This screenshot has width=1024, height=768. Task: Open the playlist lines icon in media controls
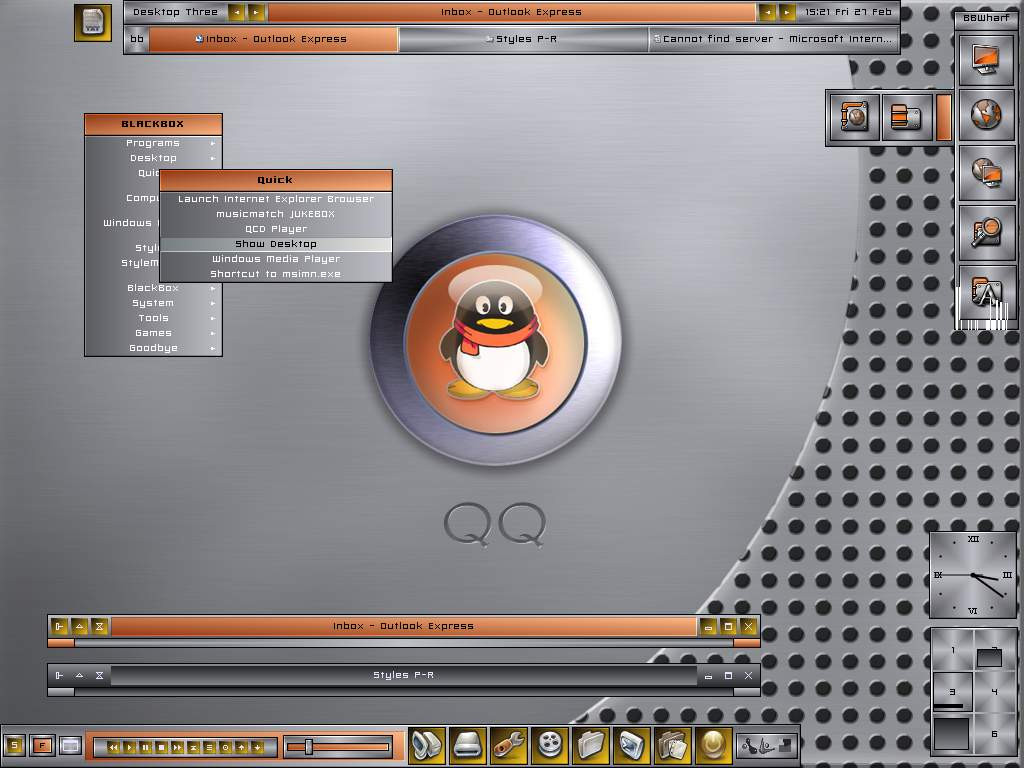click(209, 747)
